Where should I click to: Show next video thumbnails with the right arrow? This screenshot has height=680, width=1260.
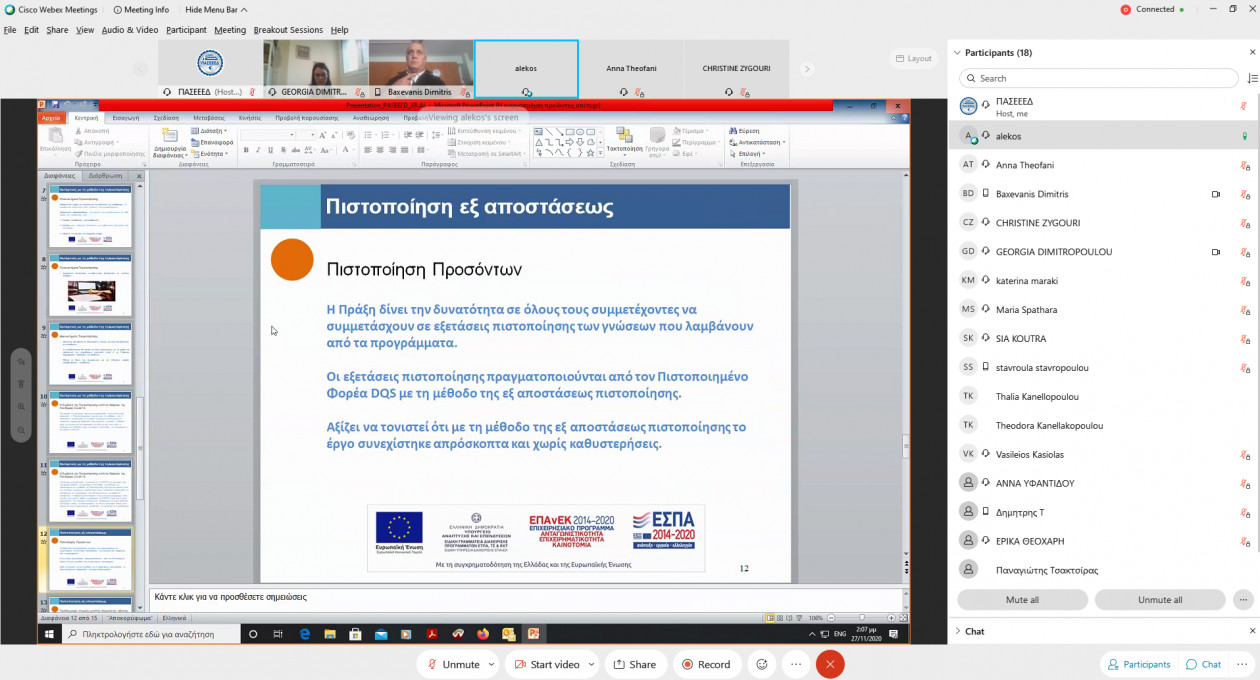tap(807, 69)
